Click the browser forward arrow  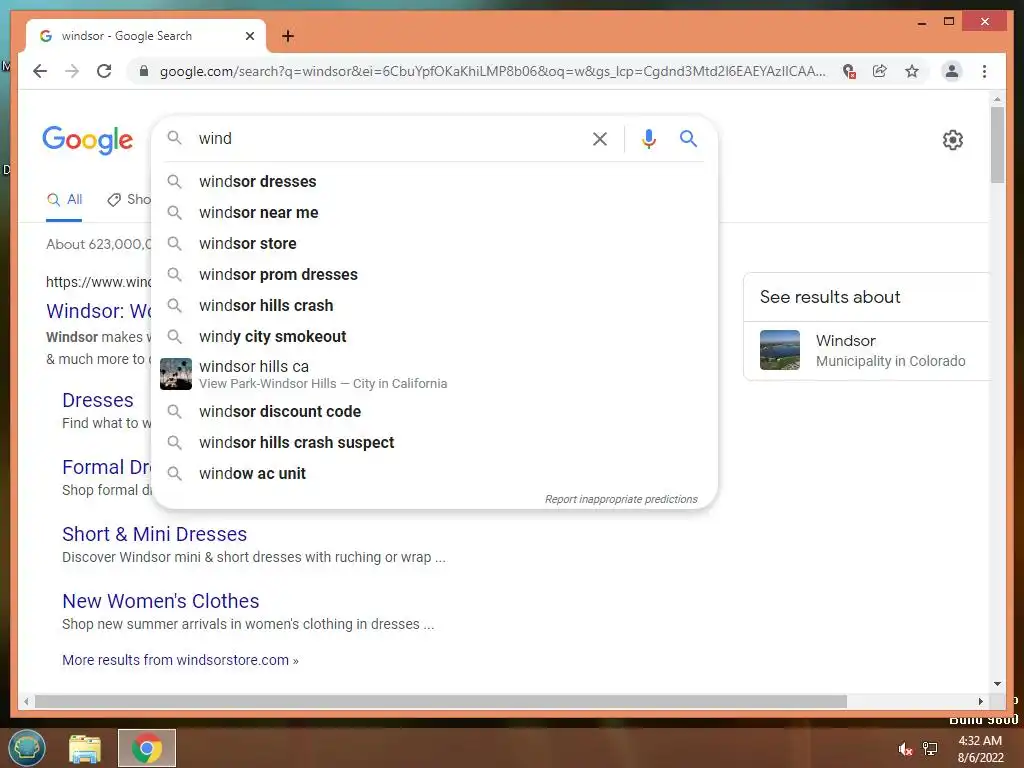click(x=72, y=71)
